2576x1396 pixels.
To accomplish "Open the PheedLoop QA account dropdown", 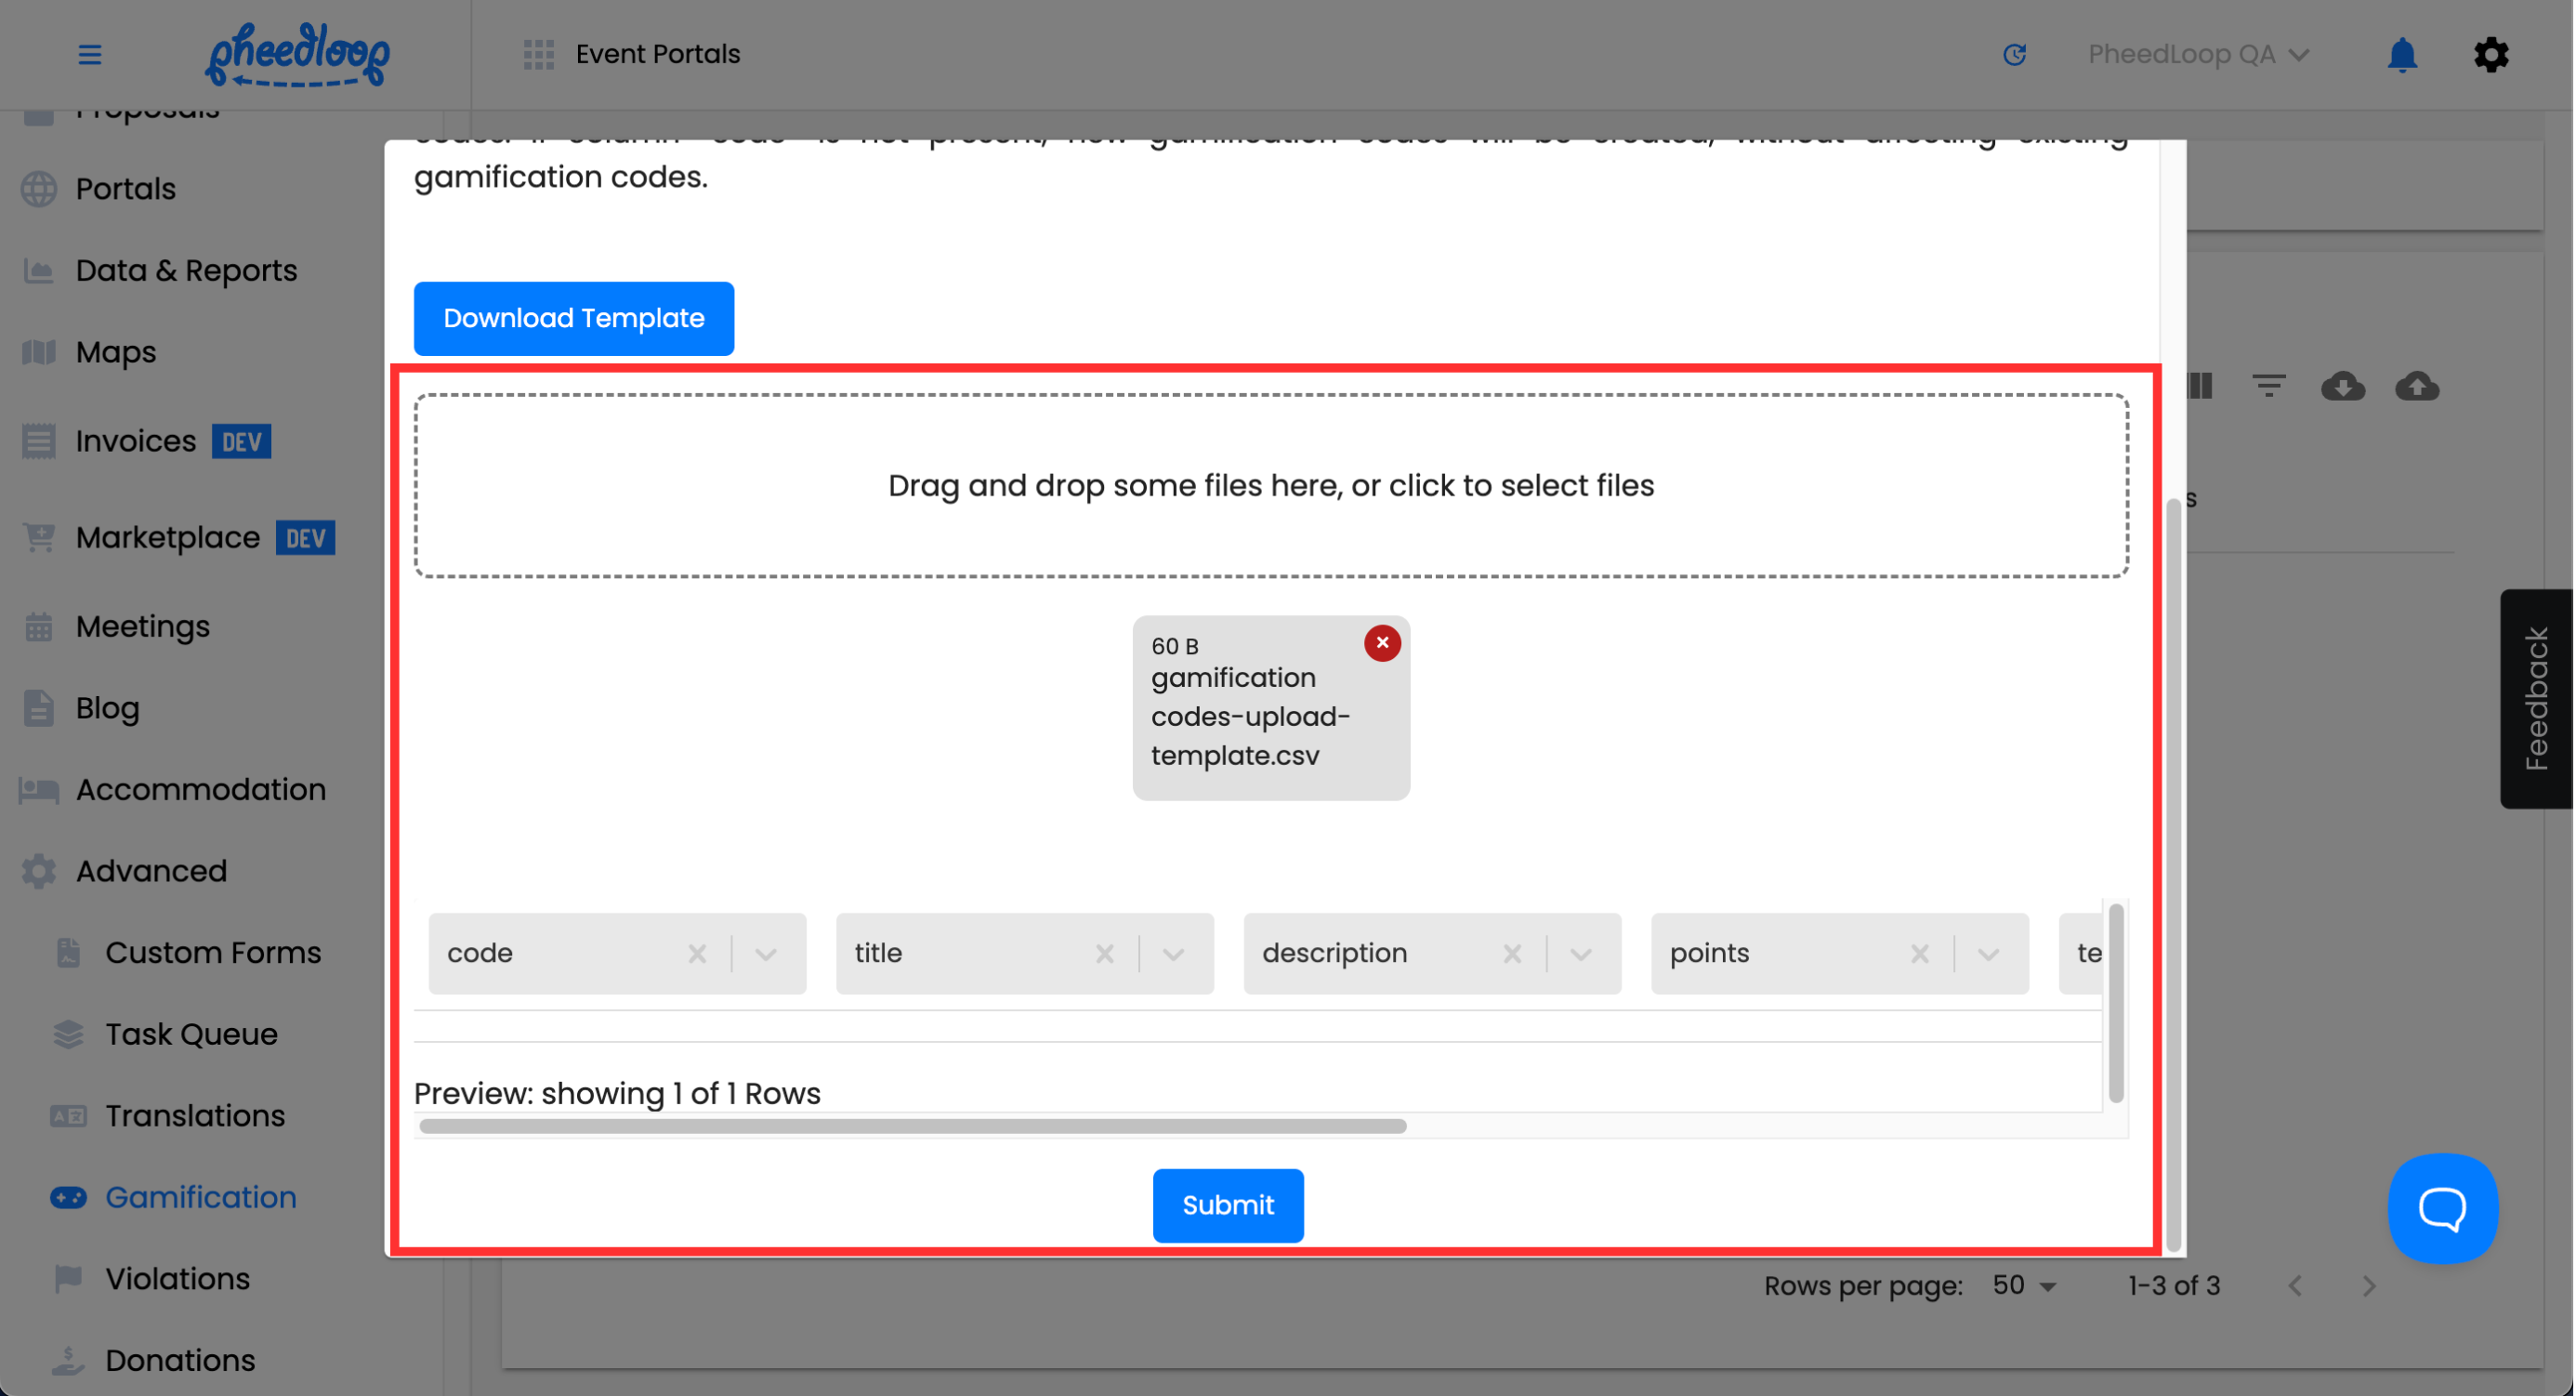I will (2198, 54).
